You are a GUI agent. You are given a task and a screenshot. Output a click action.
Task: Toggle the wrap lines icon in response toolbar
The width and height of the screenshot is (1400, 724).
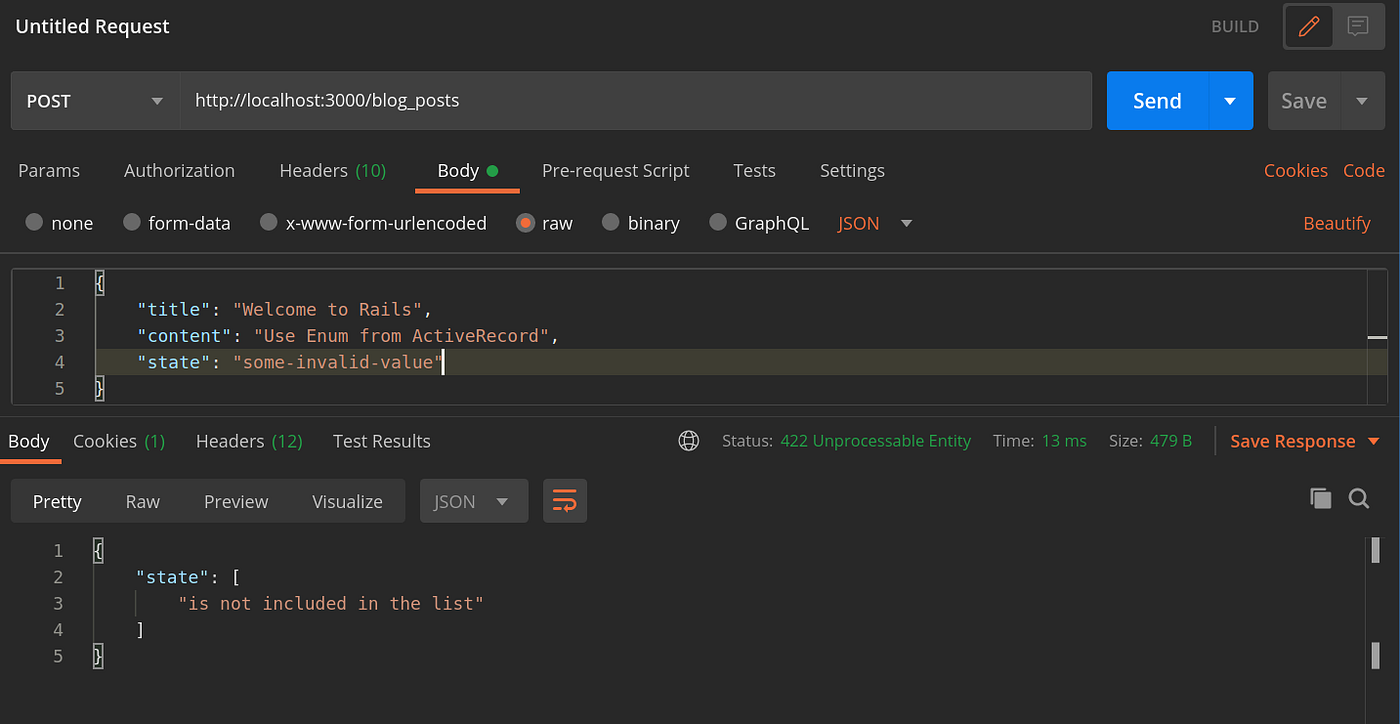(x=565, y=501)
